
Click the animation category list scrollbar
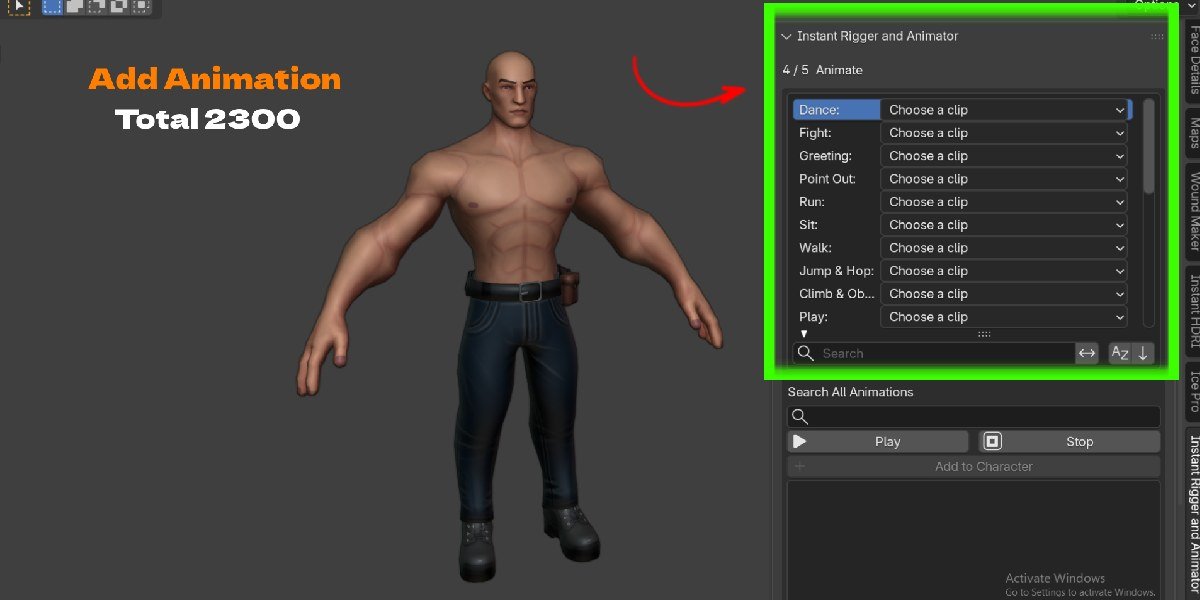(1149, 146)
